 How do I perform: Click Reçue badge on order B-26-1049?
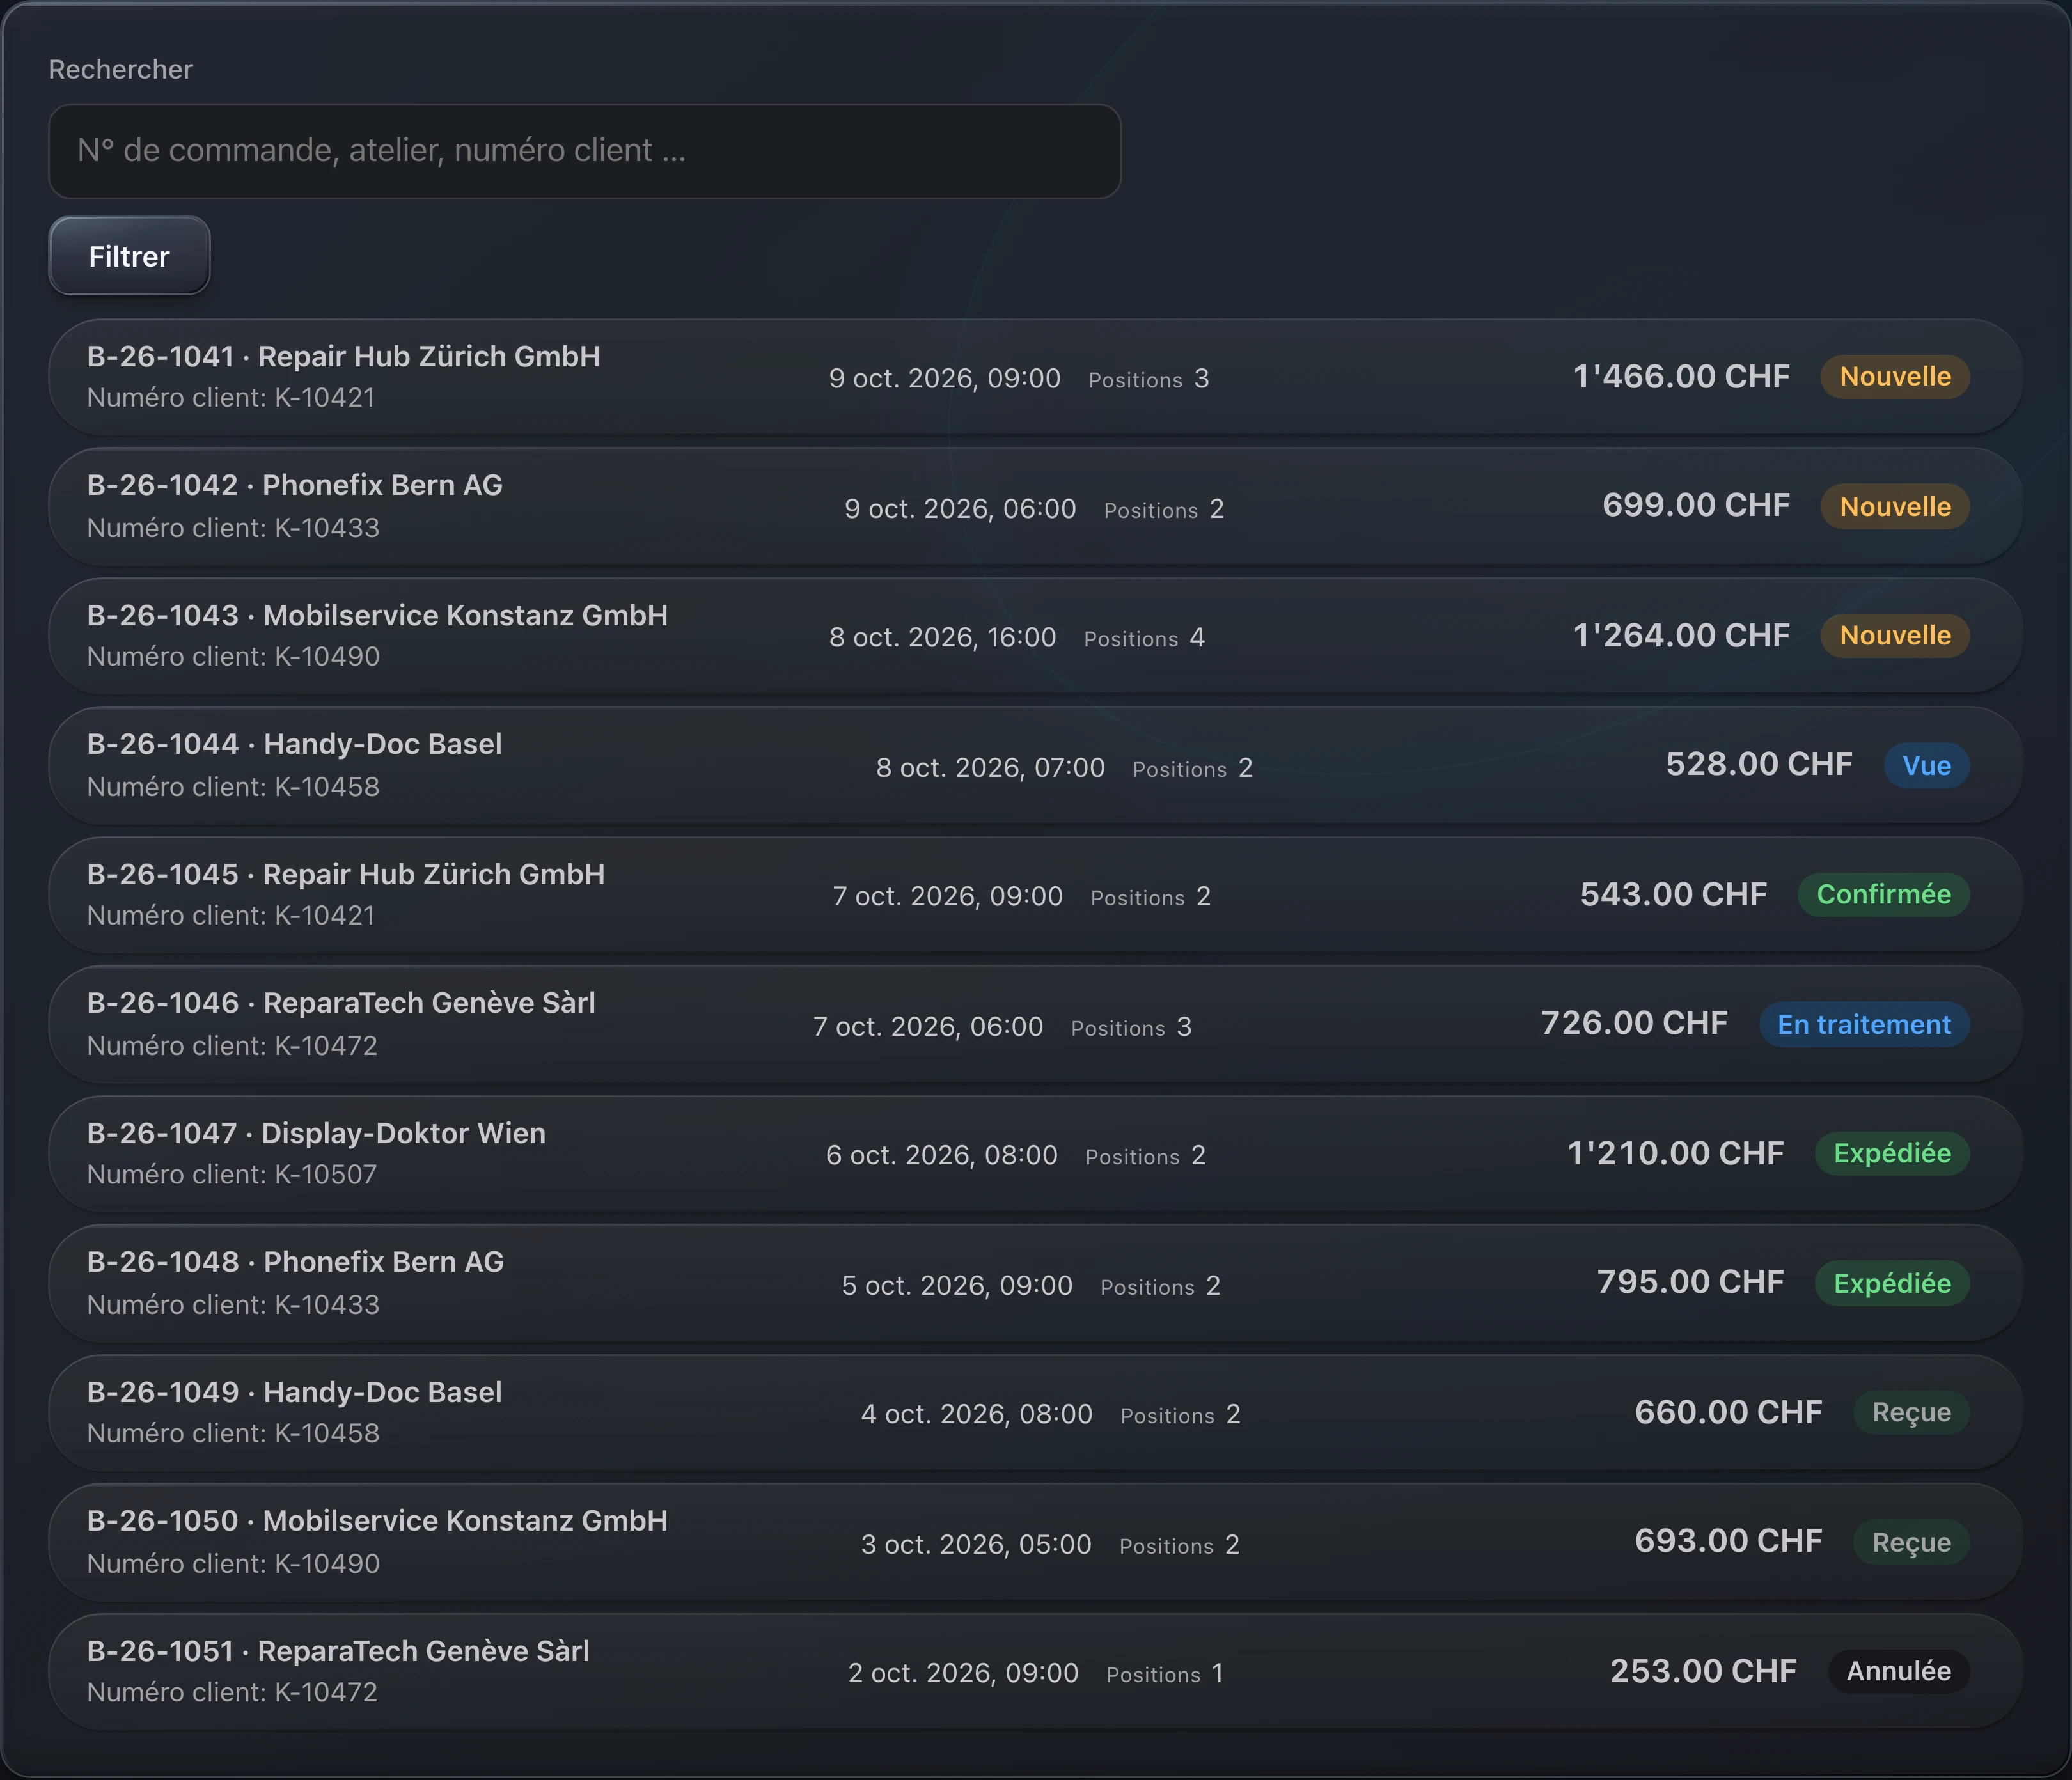coord(1911,1413)
